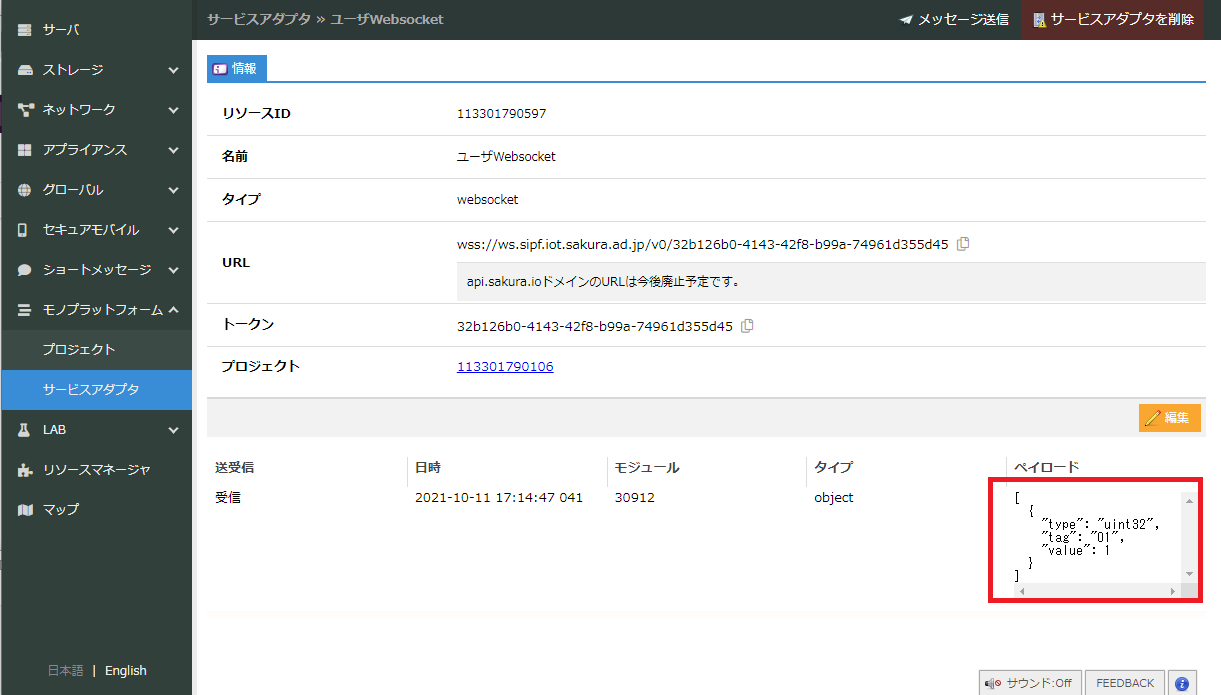Click the object type cell
The height and width of the screenshot is (695, 1221).
[834, 498]
